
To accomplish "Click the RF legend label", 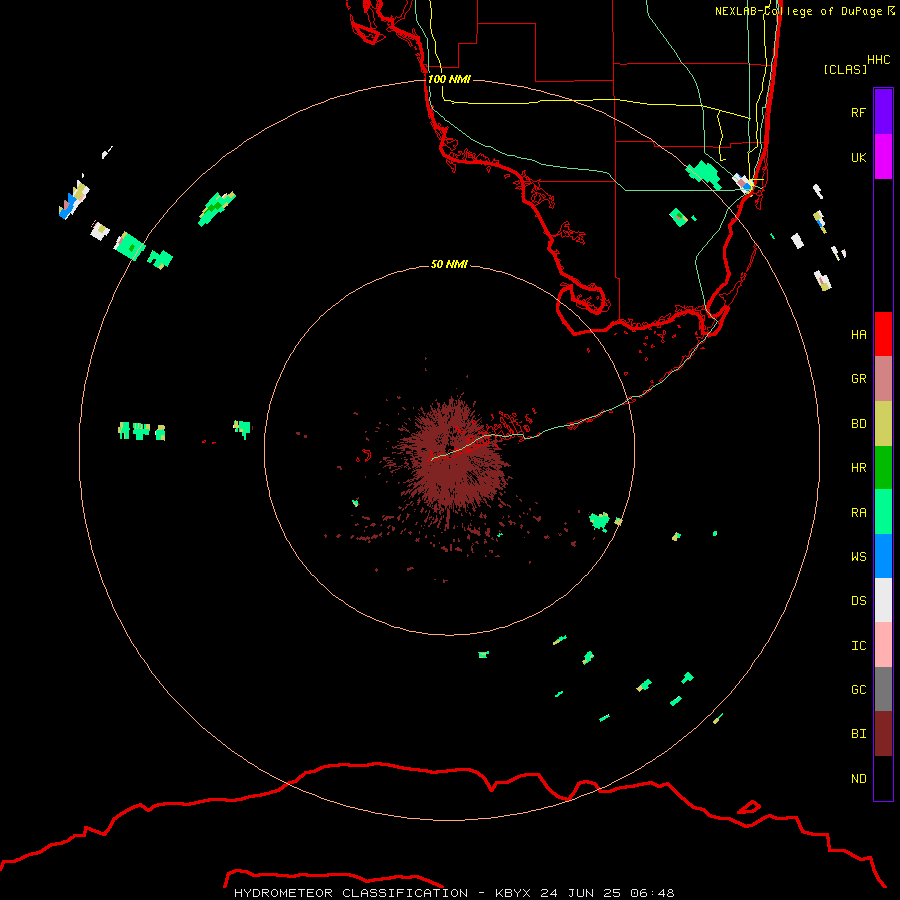I will click(x=858, y=112).
